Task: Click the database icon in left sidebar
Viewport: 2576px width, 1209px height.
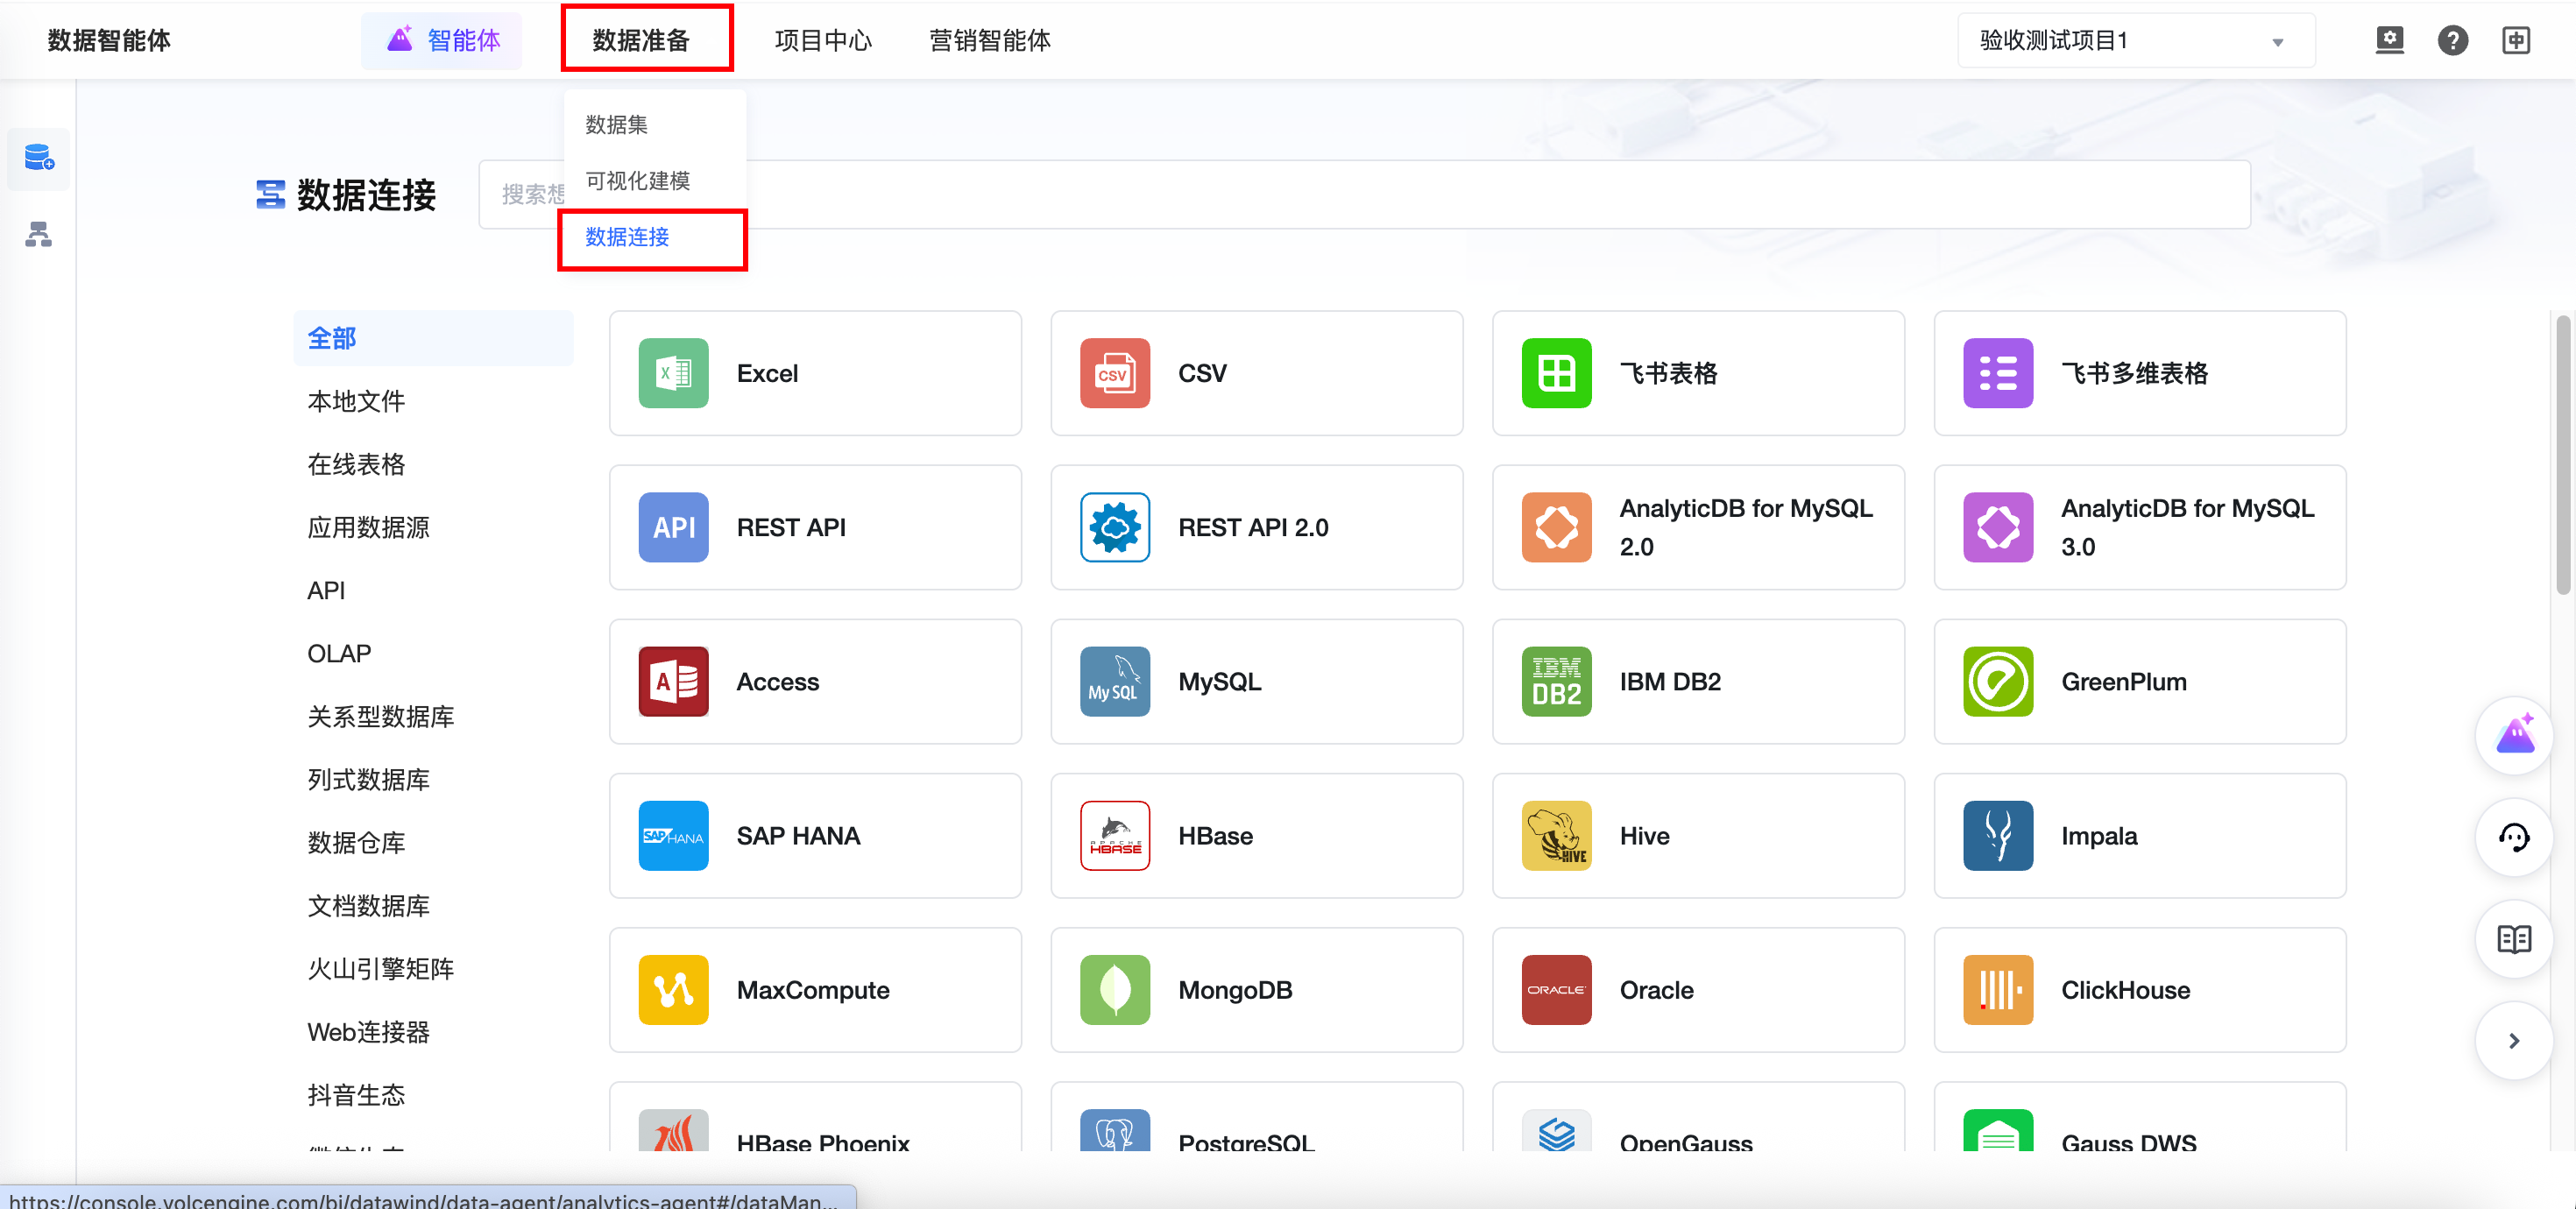Action: coord(39,158)
